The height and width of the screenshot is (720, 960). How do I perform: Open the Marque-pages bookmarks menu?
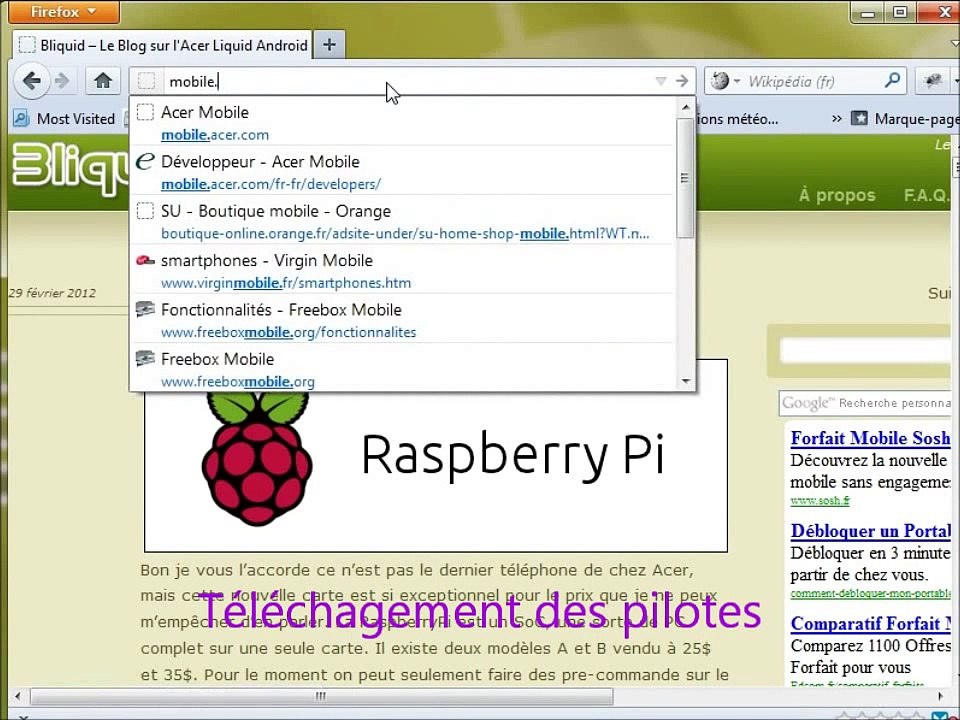tap(905, 119)
